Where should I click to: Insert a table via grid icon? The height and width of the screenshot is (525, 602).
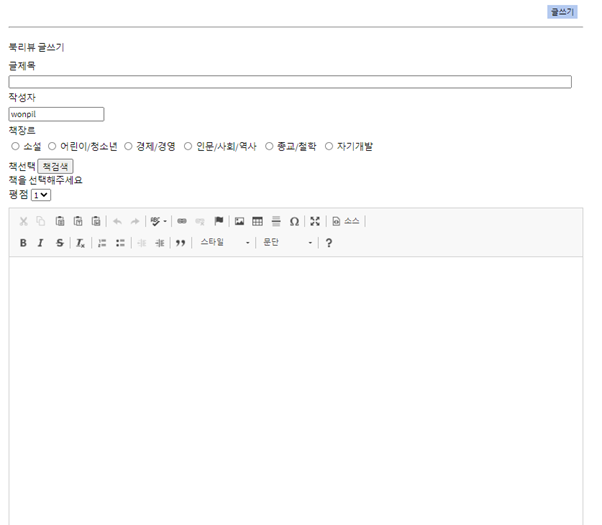[x=257, y=221]
